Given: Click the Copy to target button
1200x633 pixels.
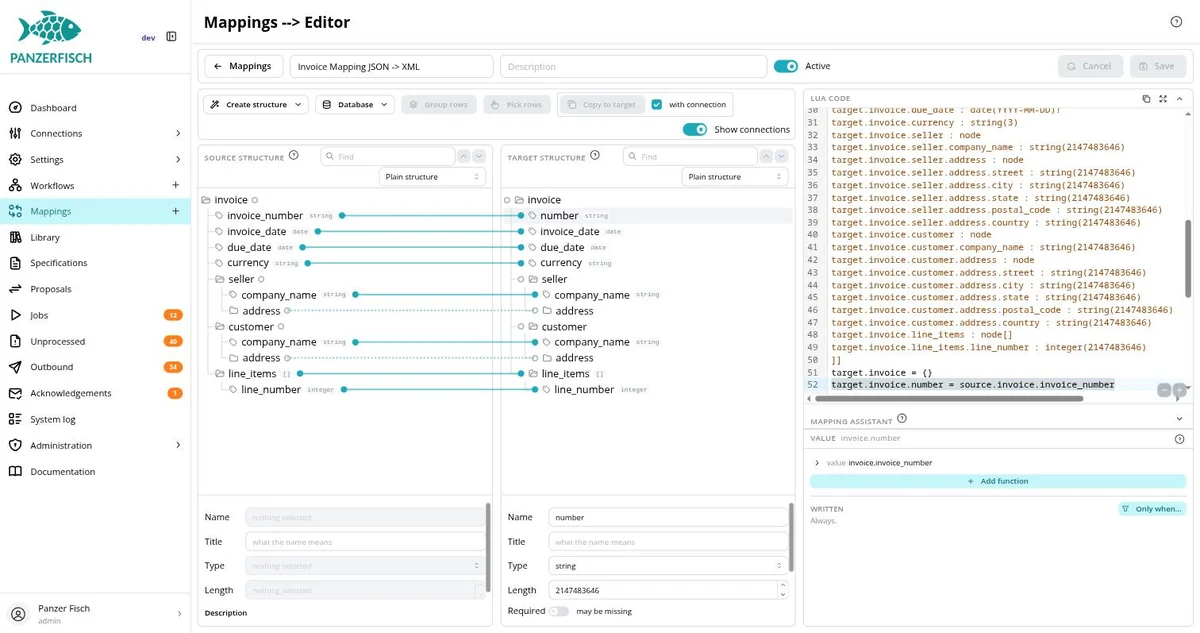Looking at the screenshot, I should 601,105.
